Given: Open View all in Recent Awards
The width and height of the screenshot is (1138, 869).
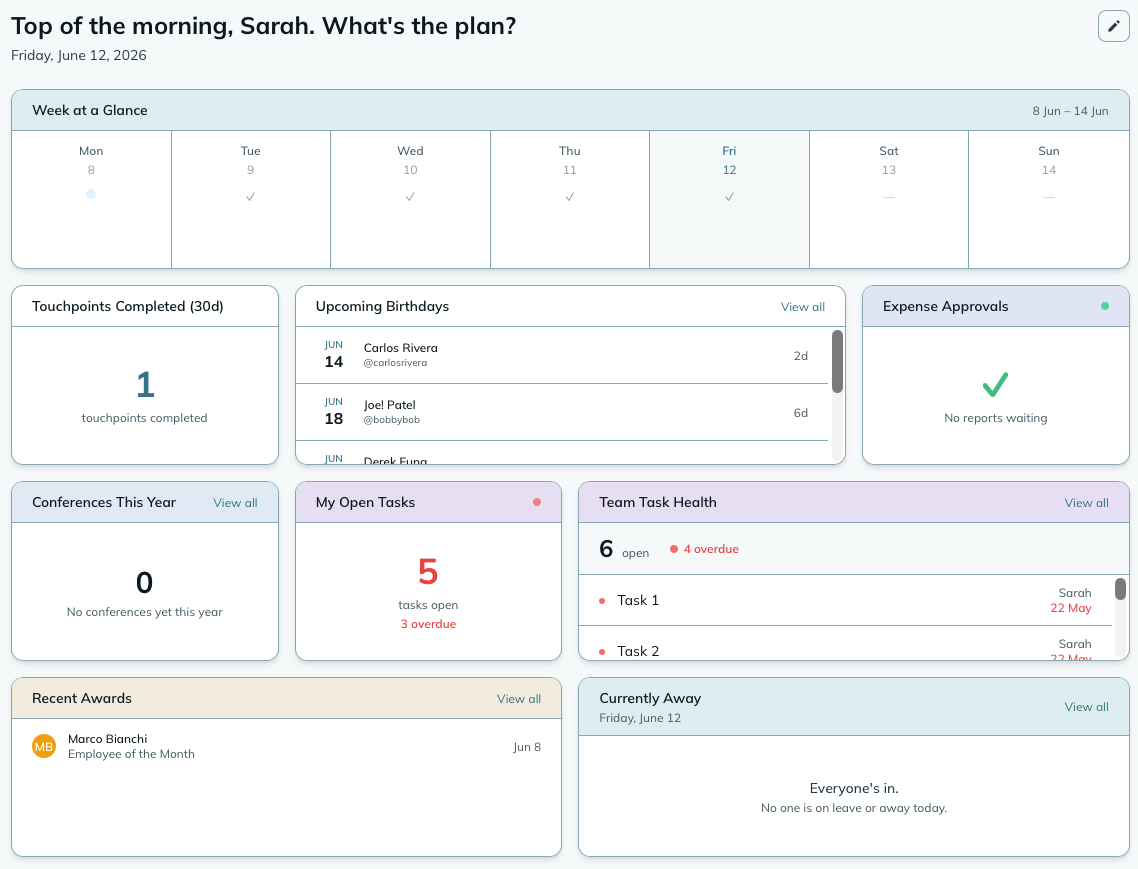Looking at the screenshot, I should 519,699.
